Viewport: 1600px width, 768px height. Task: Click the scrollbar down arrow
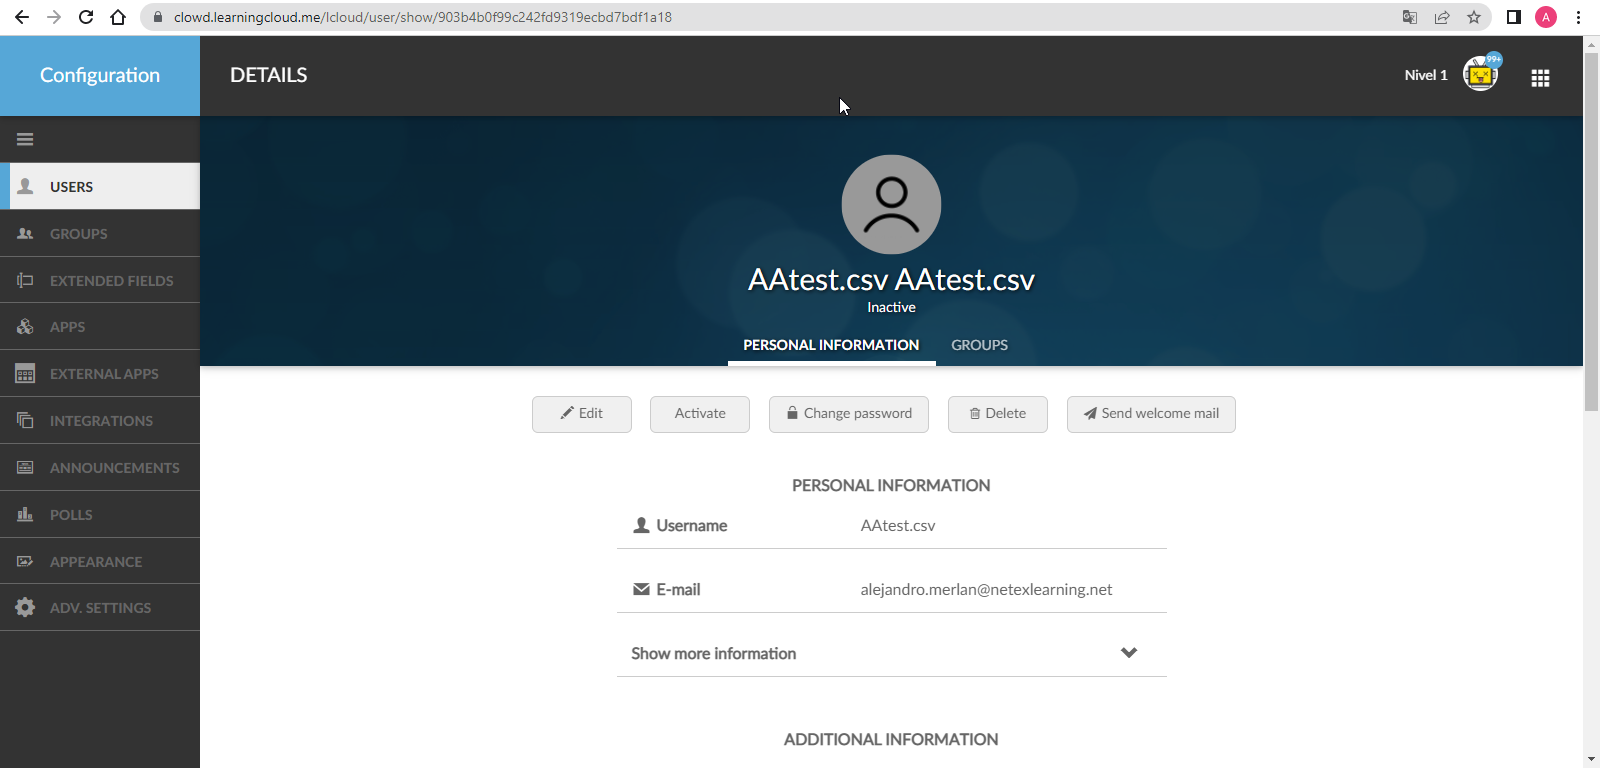coord(1591,759)
